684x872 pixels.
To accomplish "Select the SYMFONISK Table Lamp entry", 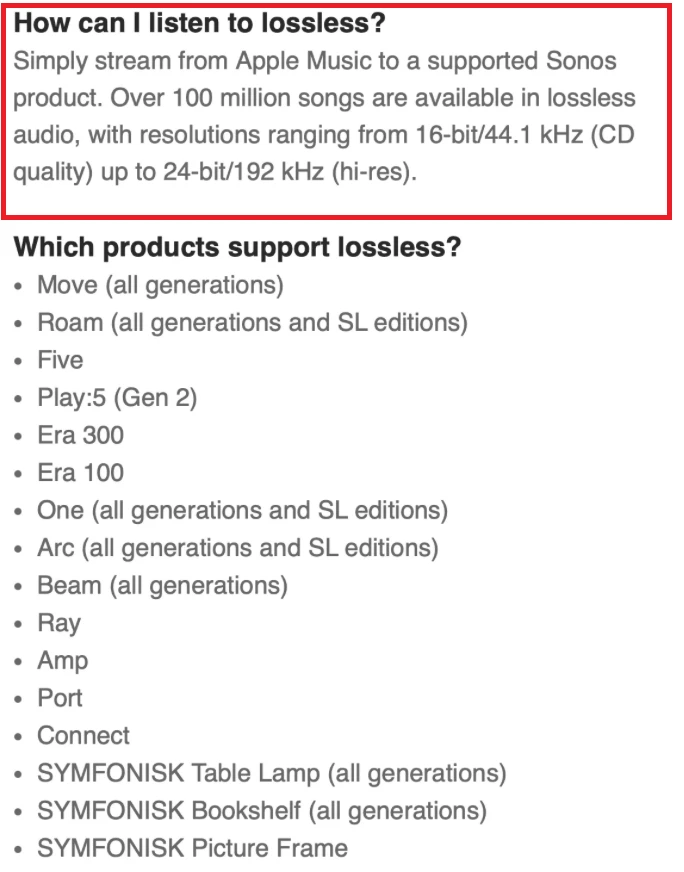I will coord(272,774).
